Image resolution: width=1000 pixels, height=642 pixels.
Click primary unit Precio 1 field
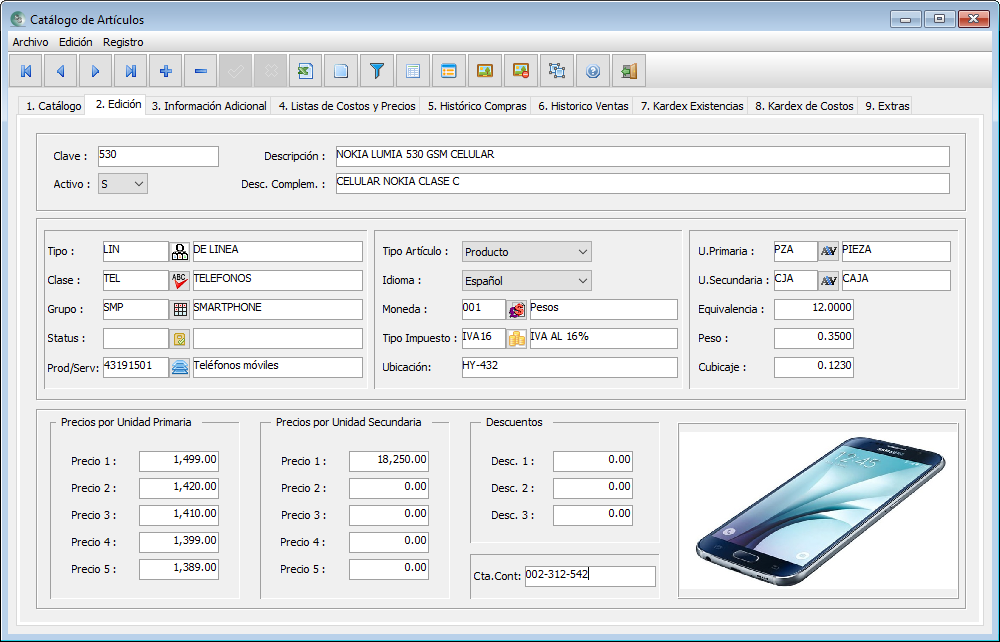(179, 461)
